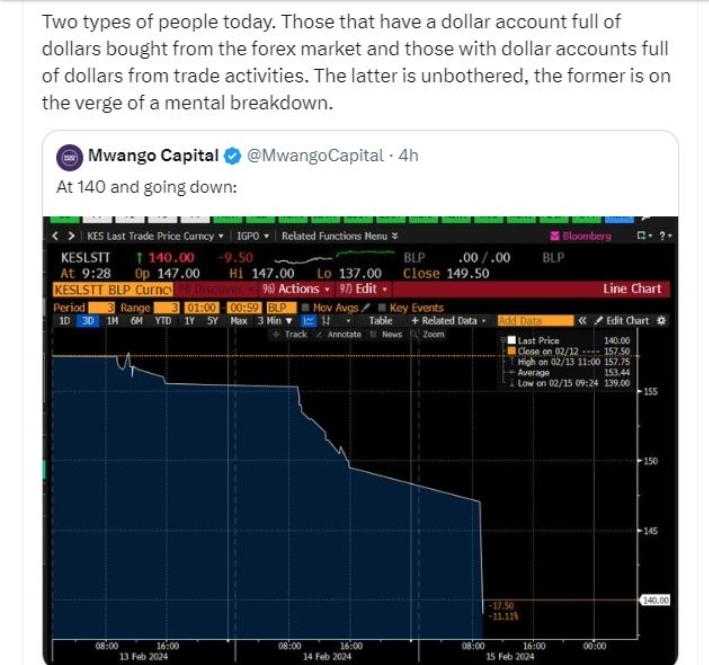Open the @MwangoCapital handle link
This screenshot has width=709, height=665.
[x=315, y=156]
